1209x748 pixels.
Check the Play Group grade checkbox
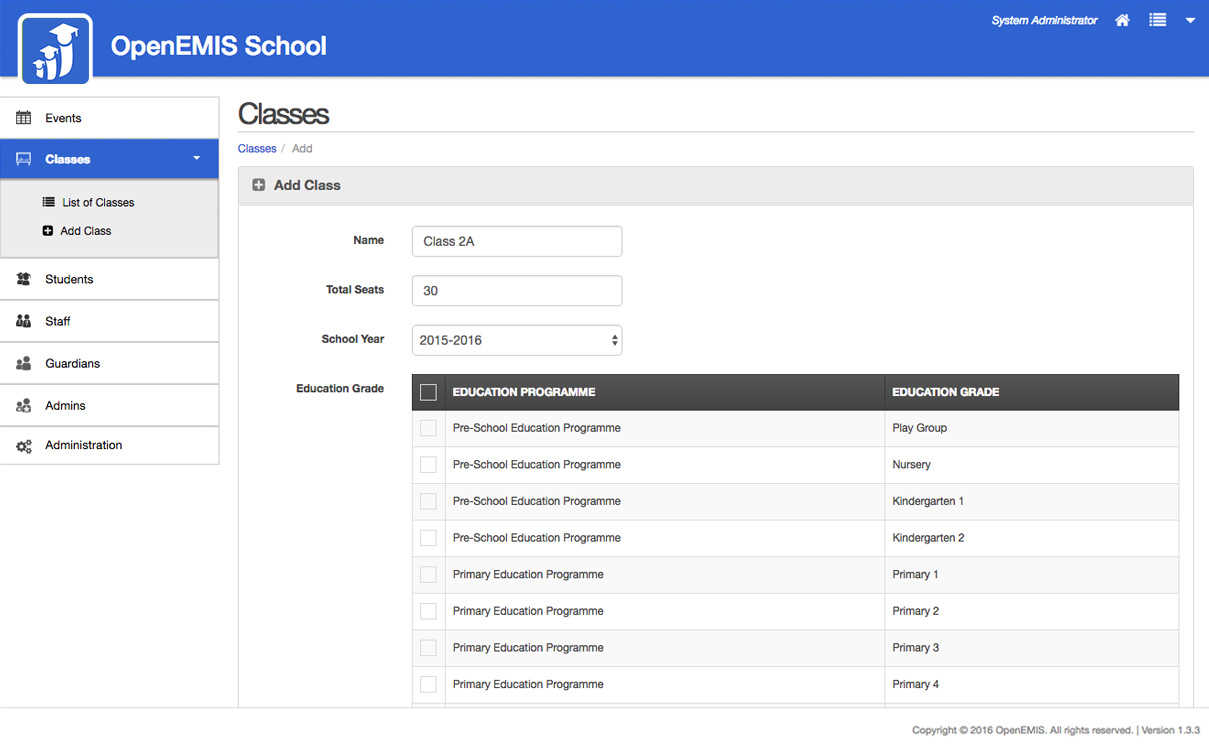click(x=428, y=428)
